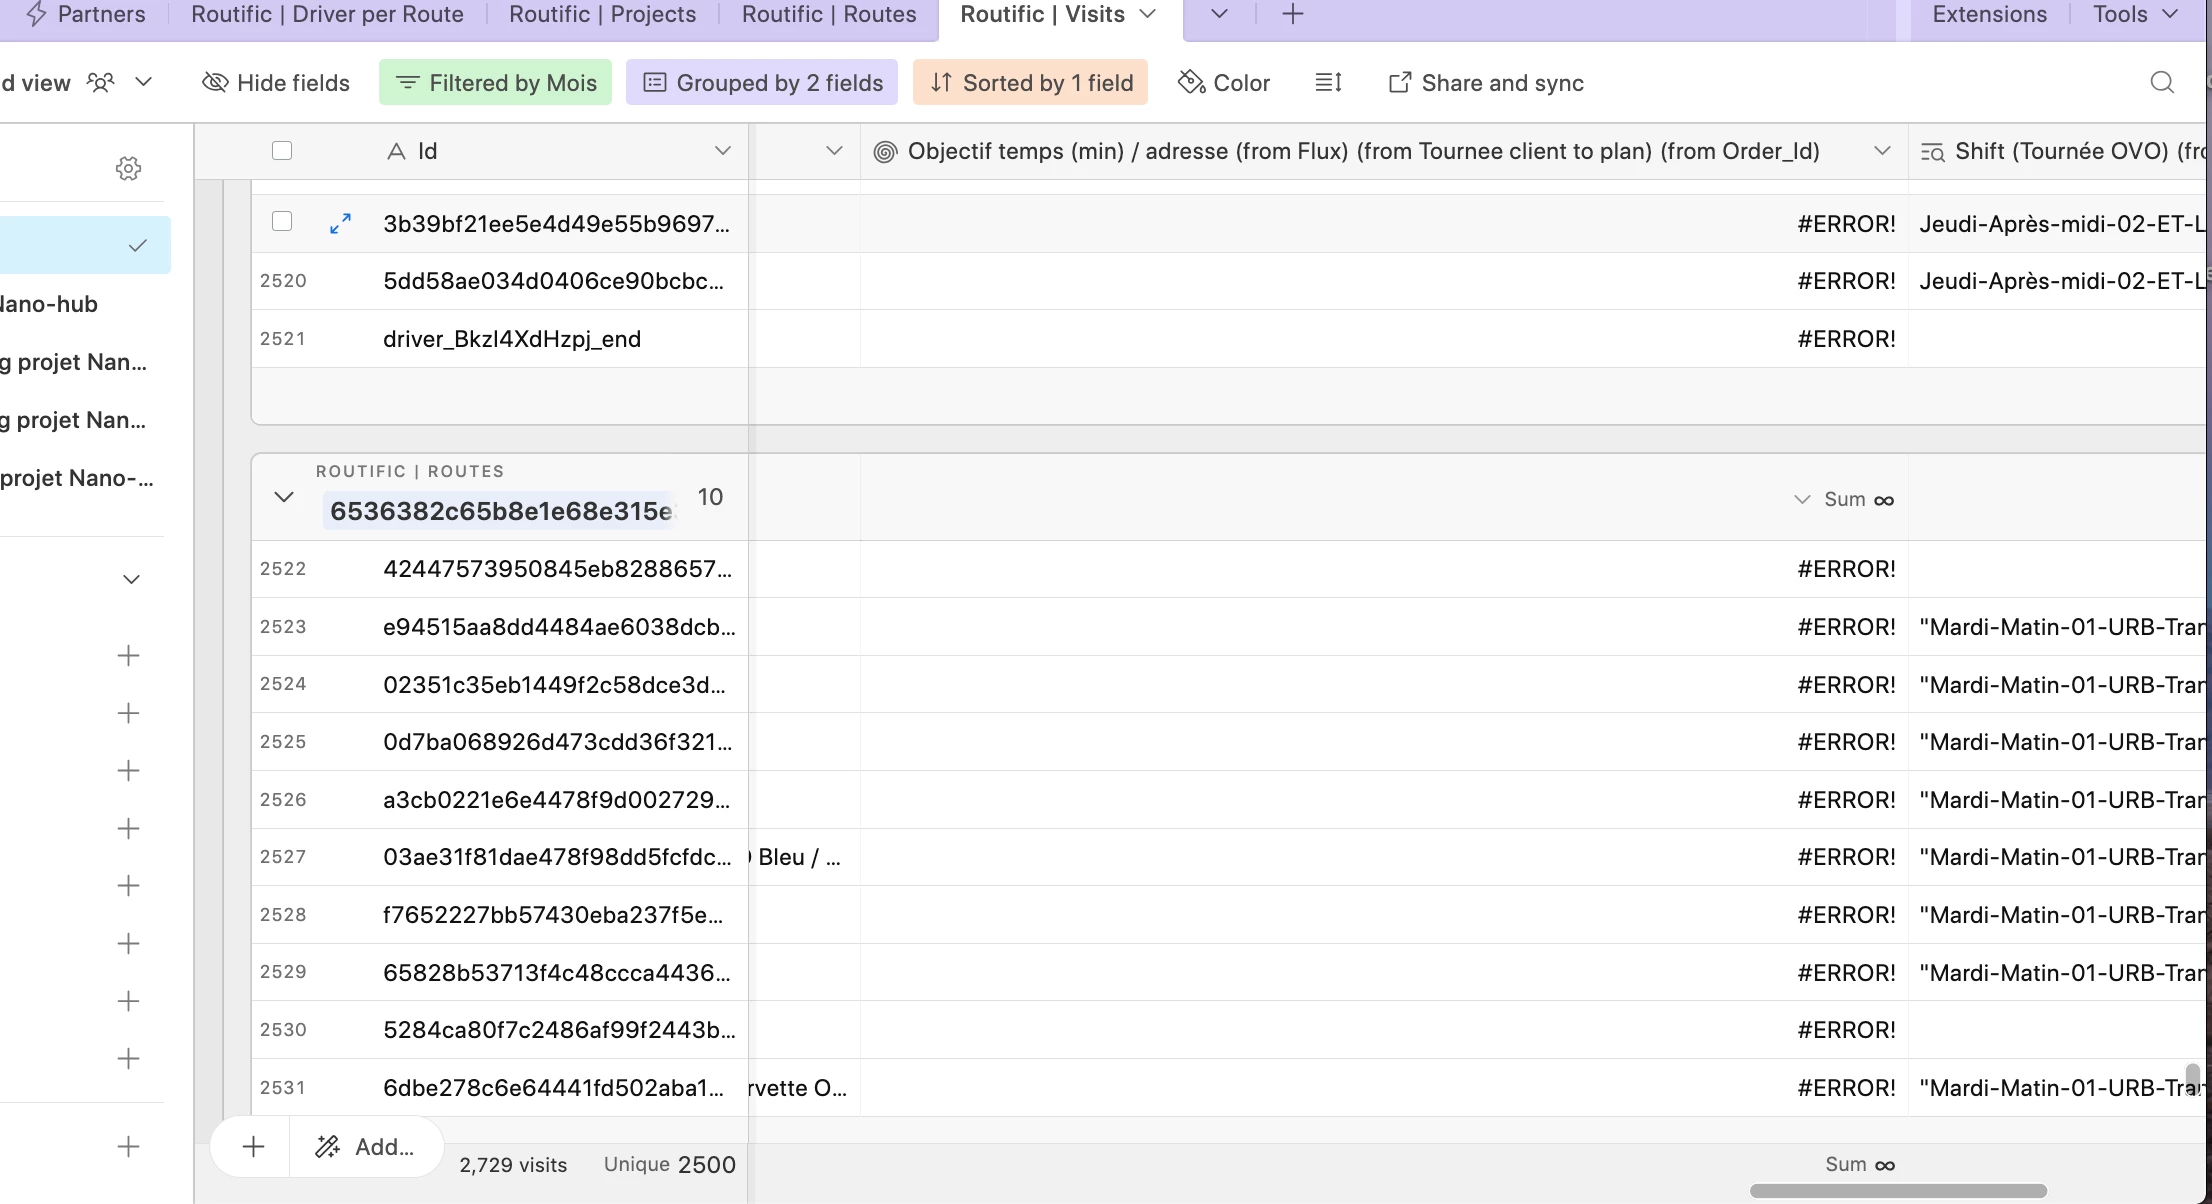Open the Objectif temps column dropdown arrow
Screen dimensions: 2212x1204
click(x=1882, y=151)
